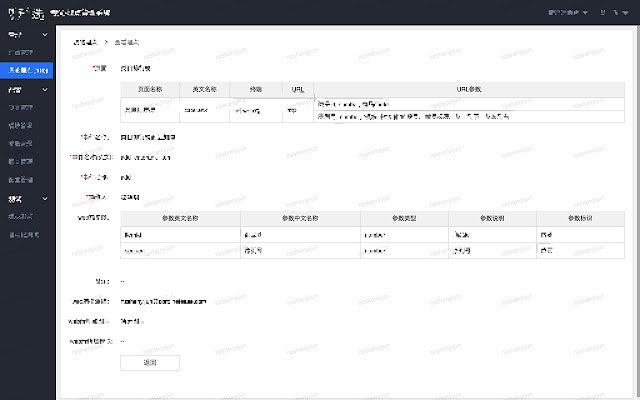This screenshot has height=400, width=640.
Task: Click the page's vertical scrollbar on the right
Action: coord(638,212)
